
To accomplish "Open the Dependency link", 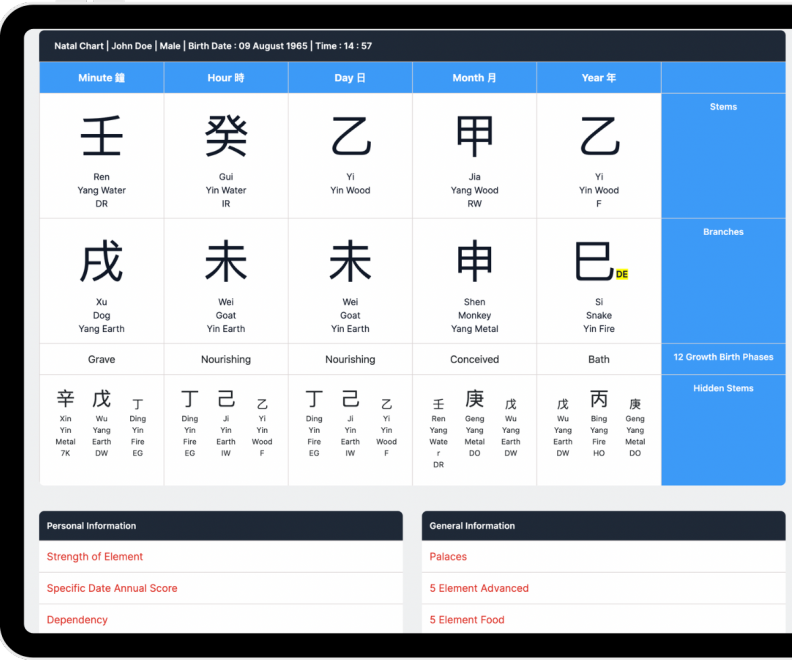I will 77,620.
